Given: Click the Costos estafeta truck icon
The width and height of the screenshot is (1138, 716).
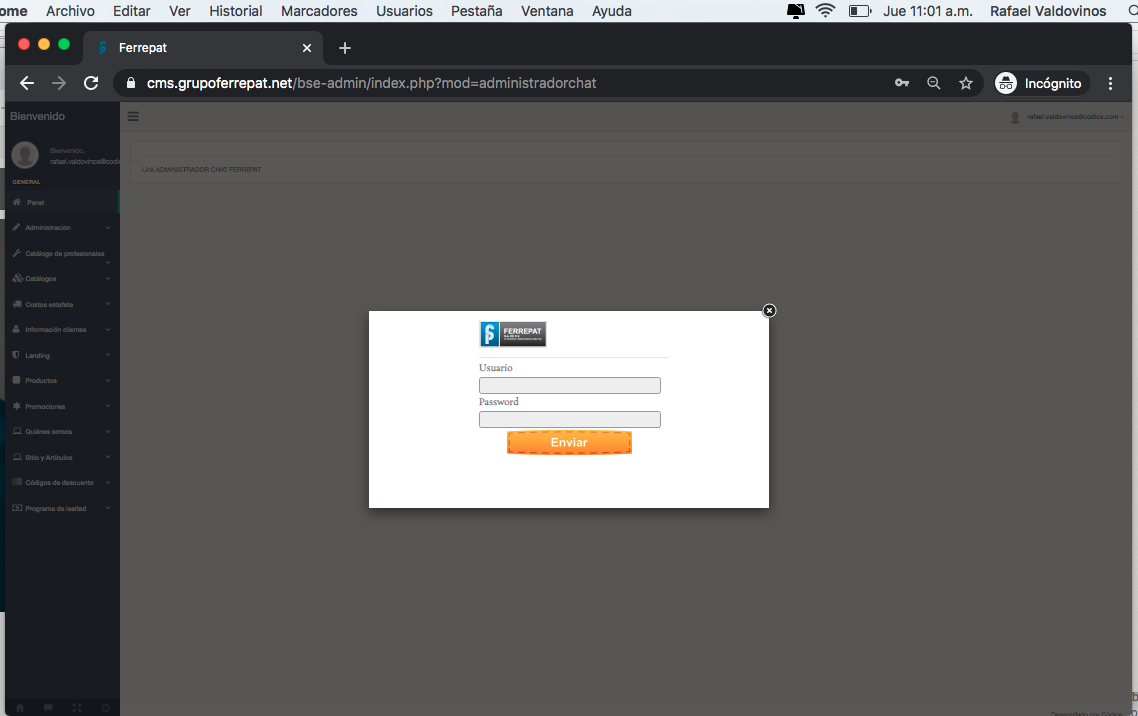Looking at the screenshot, I should point(17,304).
